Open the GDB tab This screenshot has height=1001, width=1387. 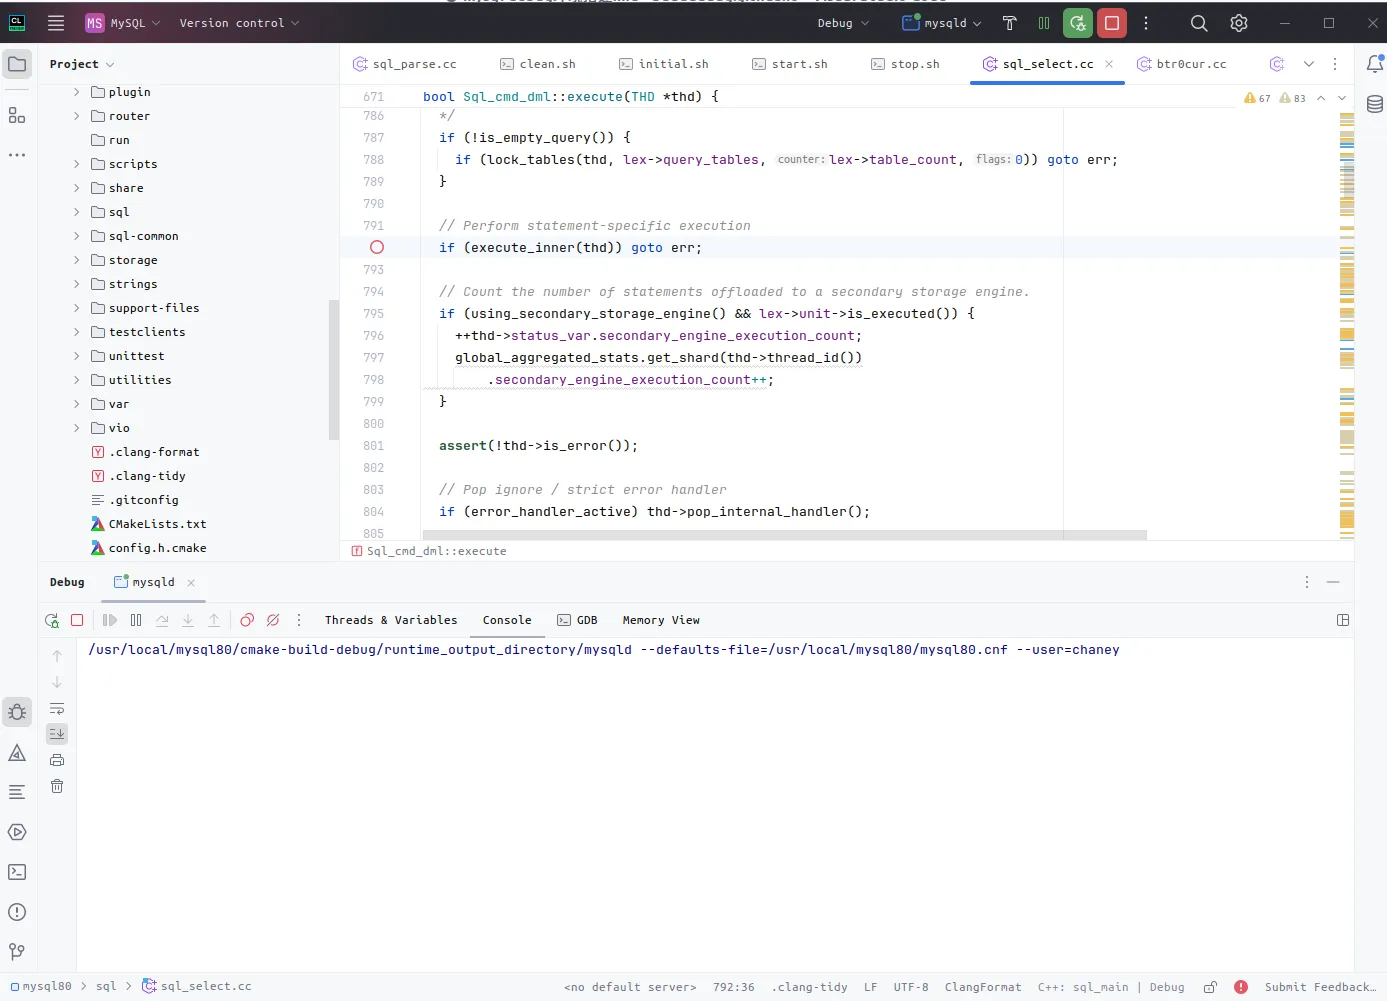click(577, 620)
